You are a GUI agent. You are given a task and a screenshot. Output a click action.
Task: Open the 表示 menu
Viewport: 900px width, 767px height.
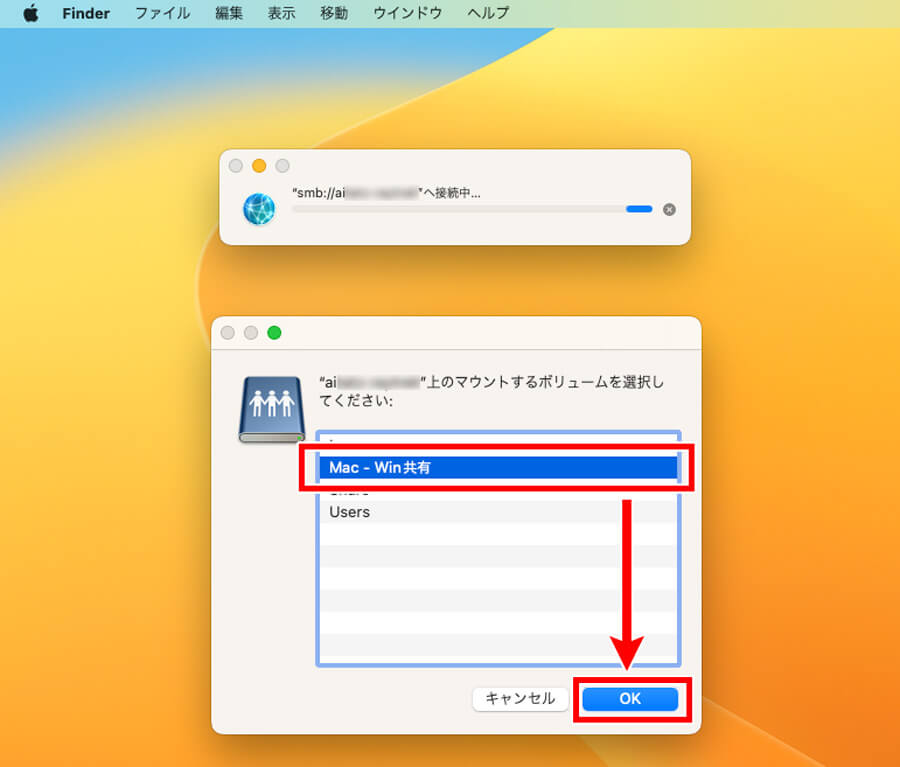click(282, 13)
